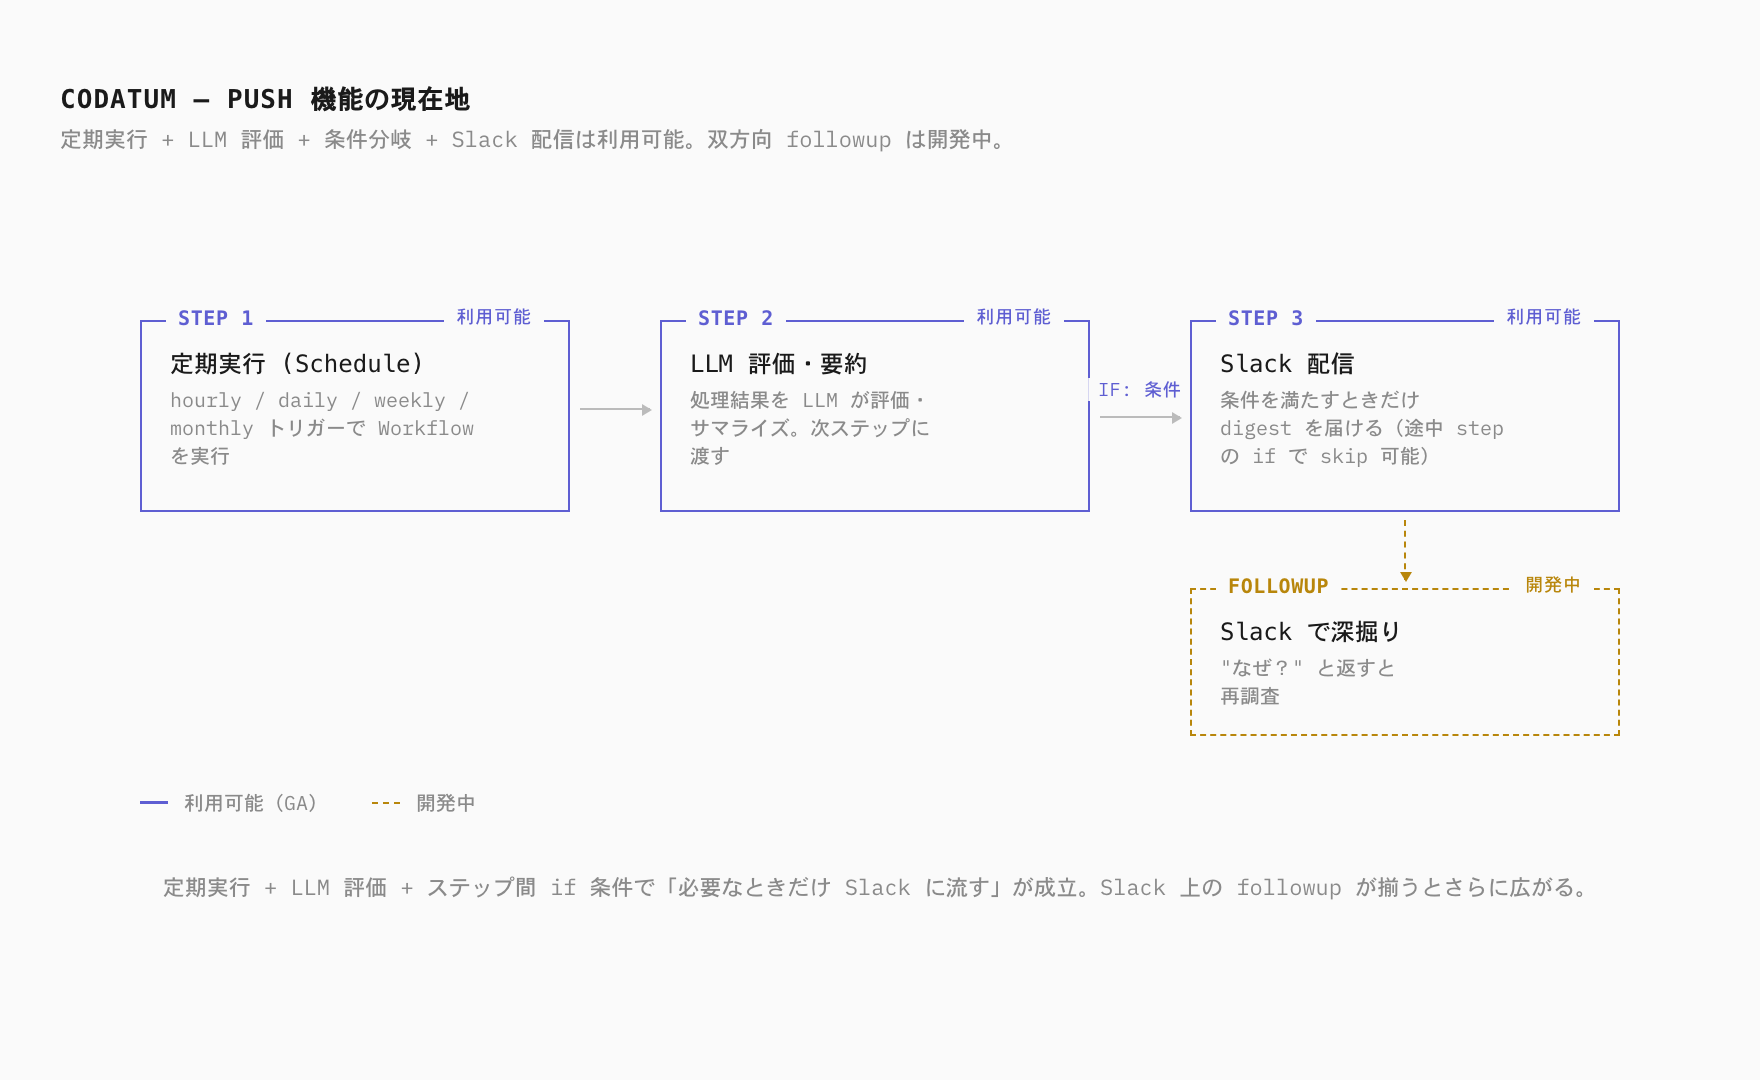Select the heading "Slack 配信"
Viewport: 1760px width, 1080px height.
point(1287,364)
